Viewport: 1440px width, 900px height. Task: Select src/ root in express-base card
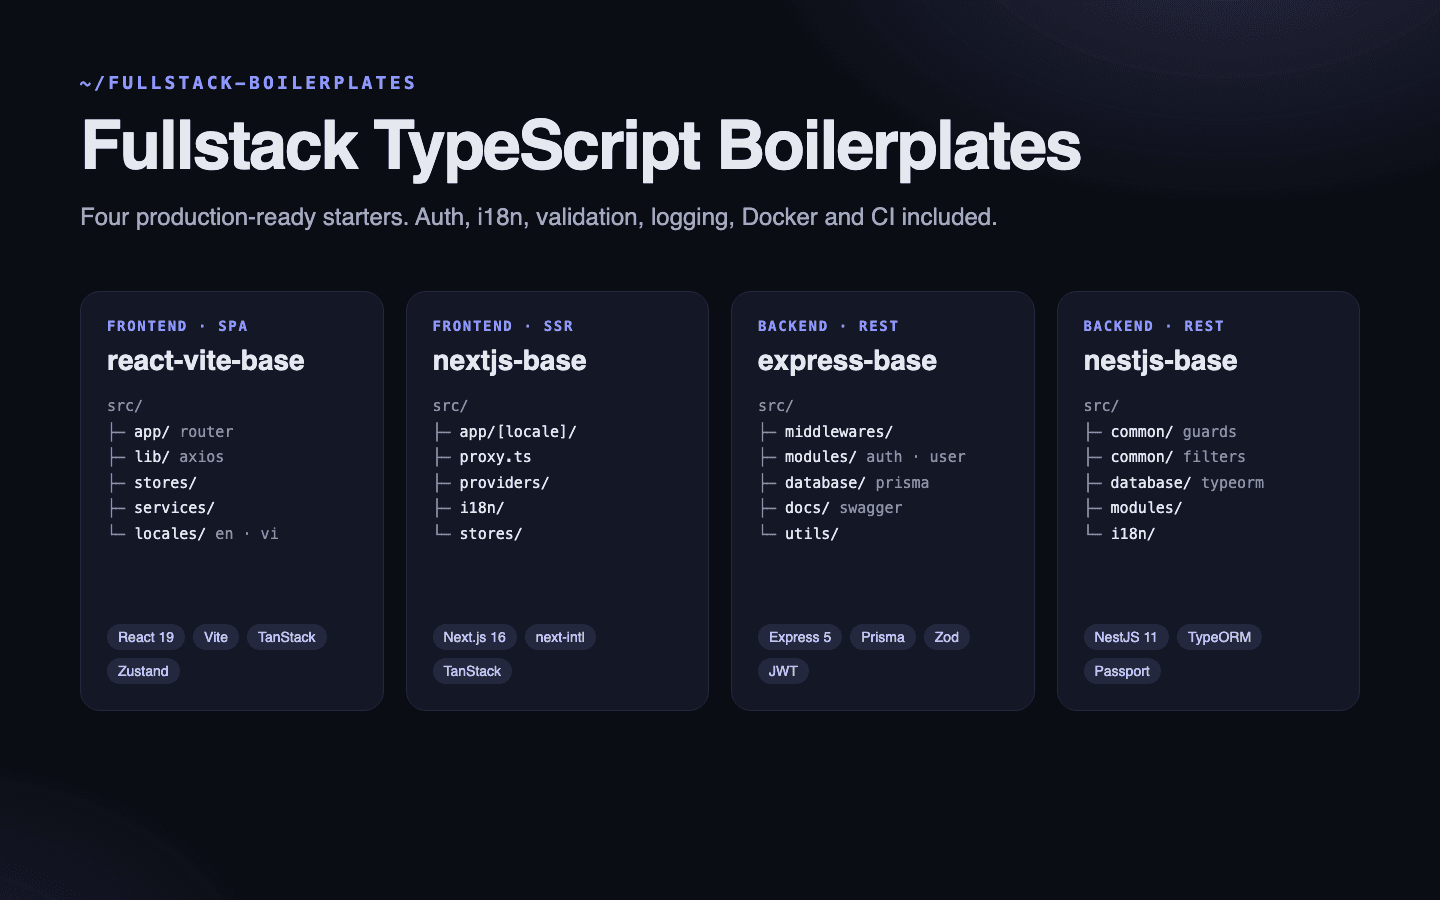[x=776, y=406]
